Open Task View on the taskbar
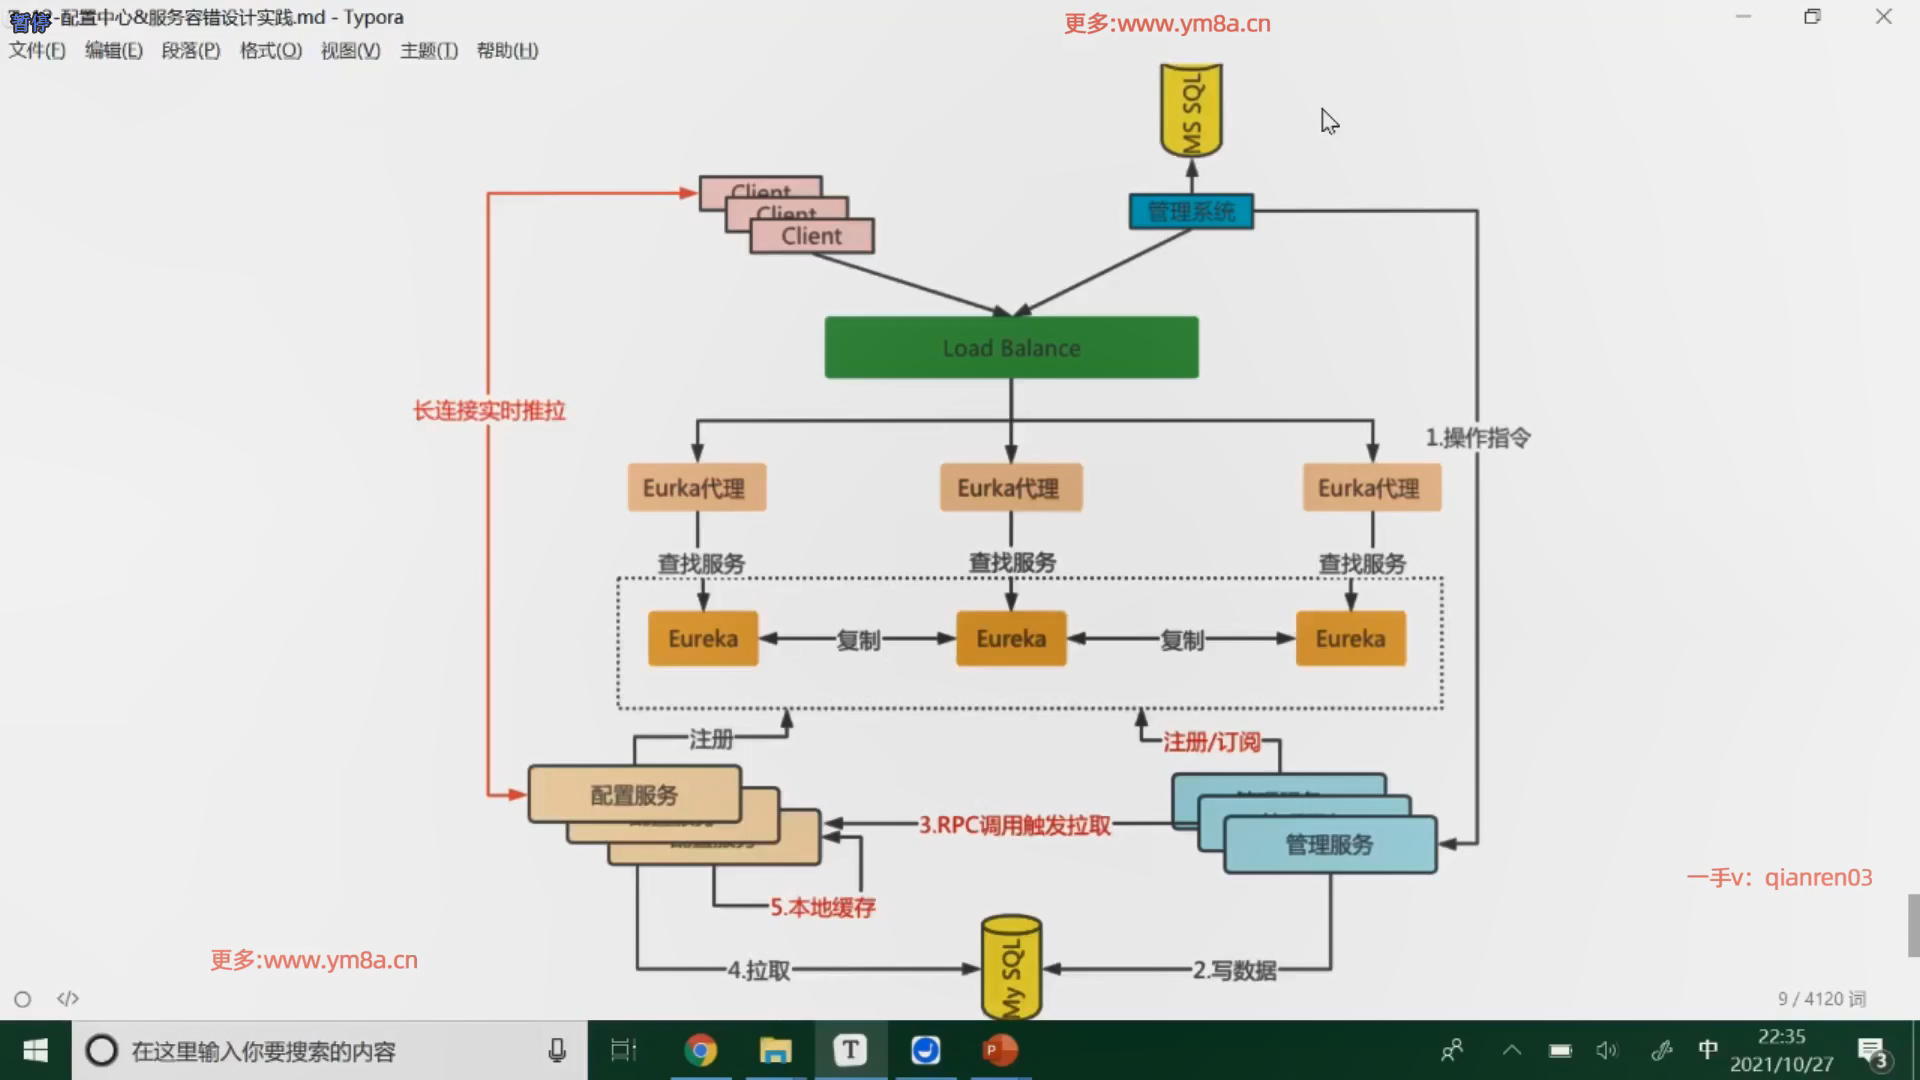The width and height of the screenshot is (1920, 1080). coord(623,1050)
